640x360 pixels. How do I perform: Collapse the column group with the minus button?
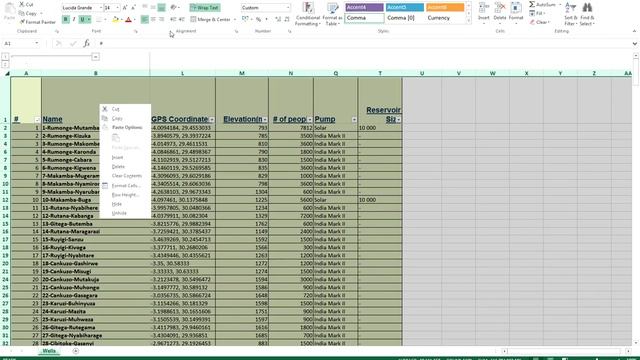pos(96,57)
